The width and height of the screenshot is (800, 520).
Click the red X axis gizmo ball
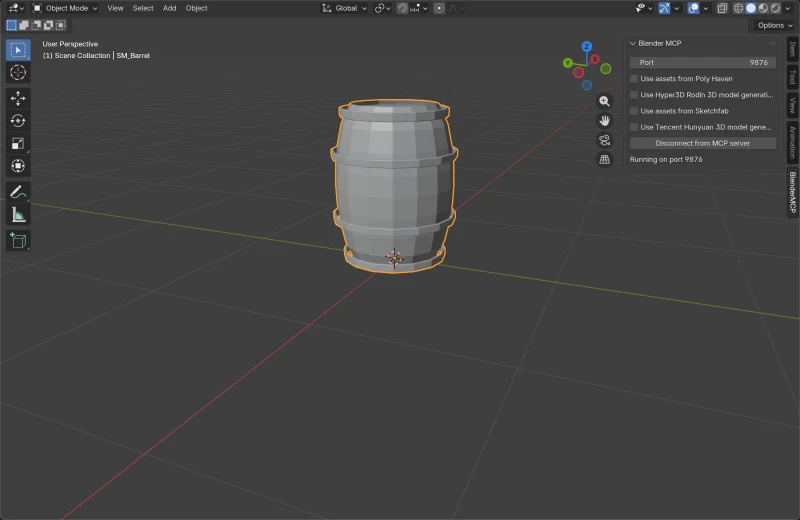(595, 60)
